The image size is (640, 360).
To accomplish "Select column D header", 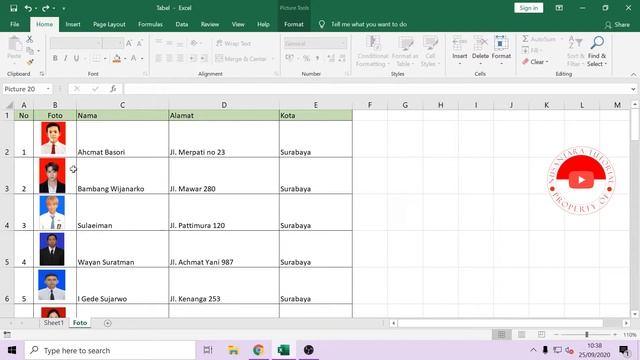I will click(x=224, y=105).
